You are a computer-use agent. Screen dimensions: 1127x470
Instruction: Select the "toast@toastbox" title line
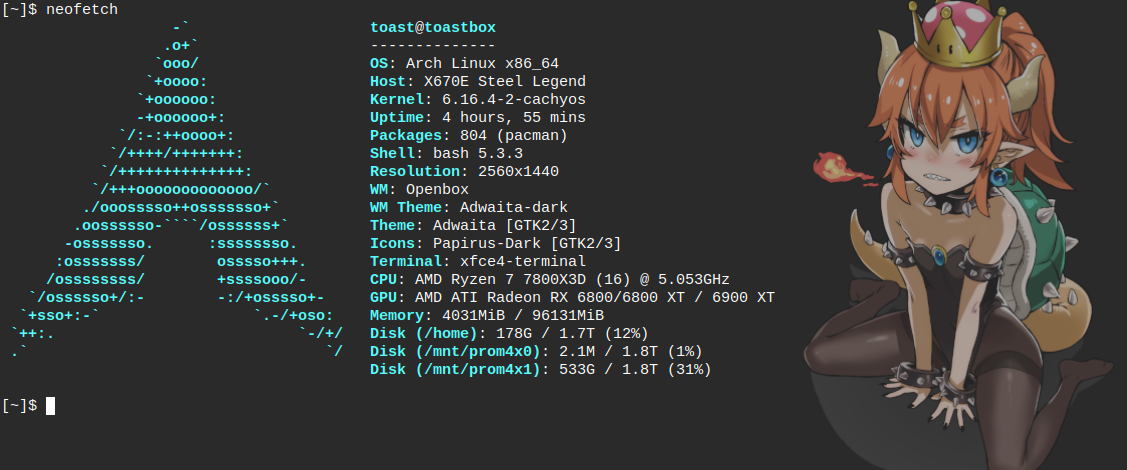pyautogui.click(x=433, y=28)
